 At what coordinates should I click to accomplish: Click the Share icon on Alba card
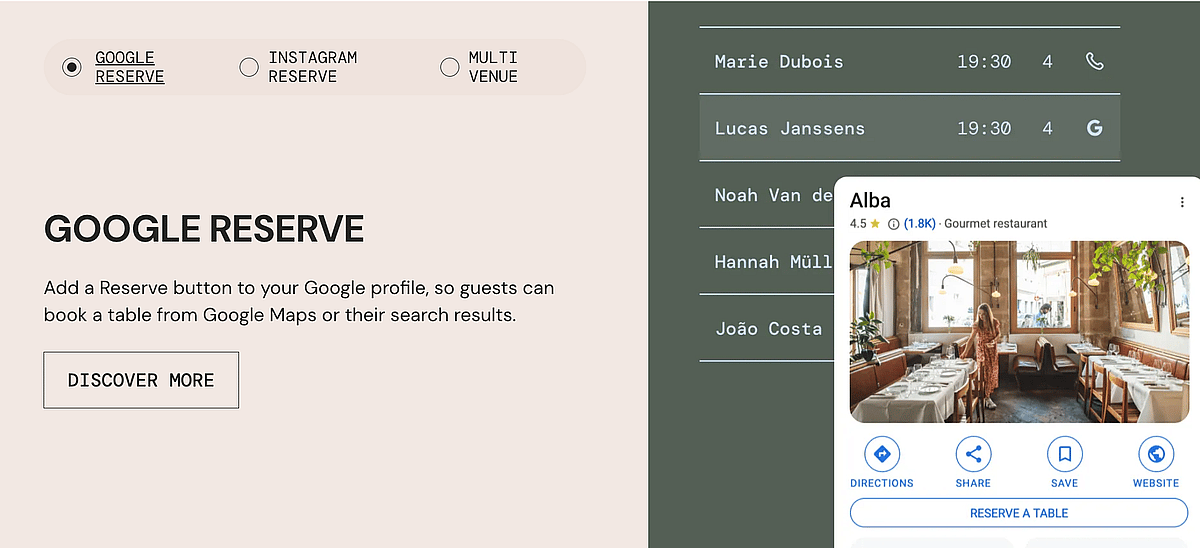(973, 455)
